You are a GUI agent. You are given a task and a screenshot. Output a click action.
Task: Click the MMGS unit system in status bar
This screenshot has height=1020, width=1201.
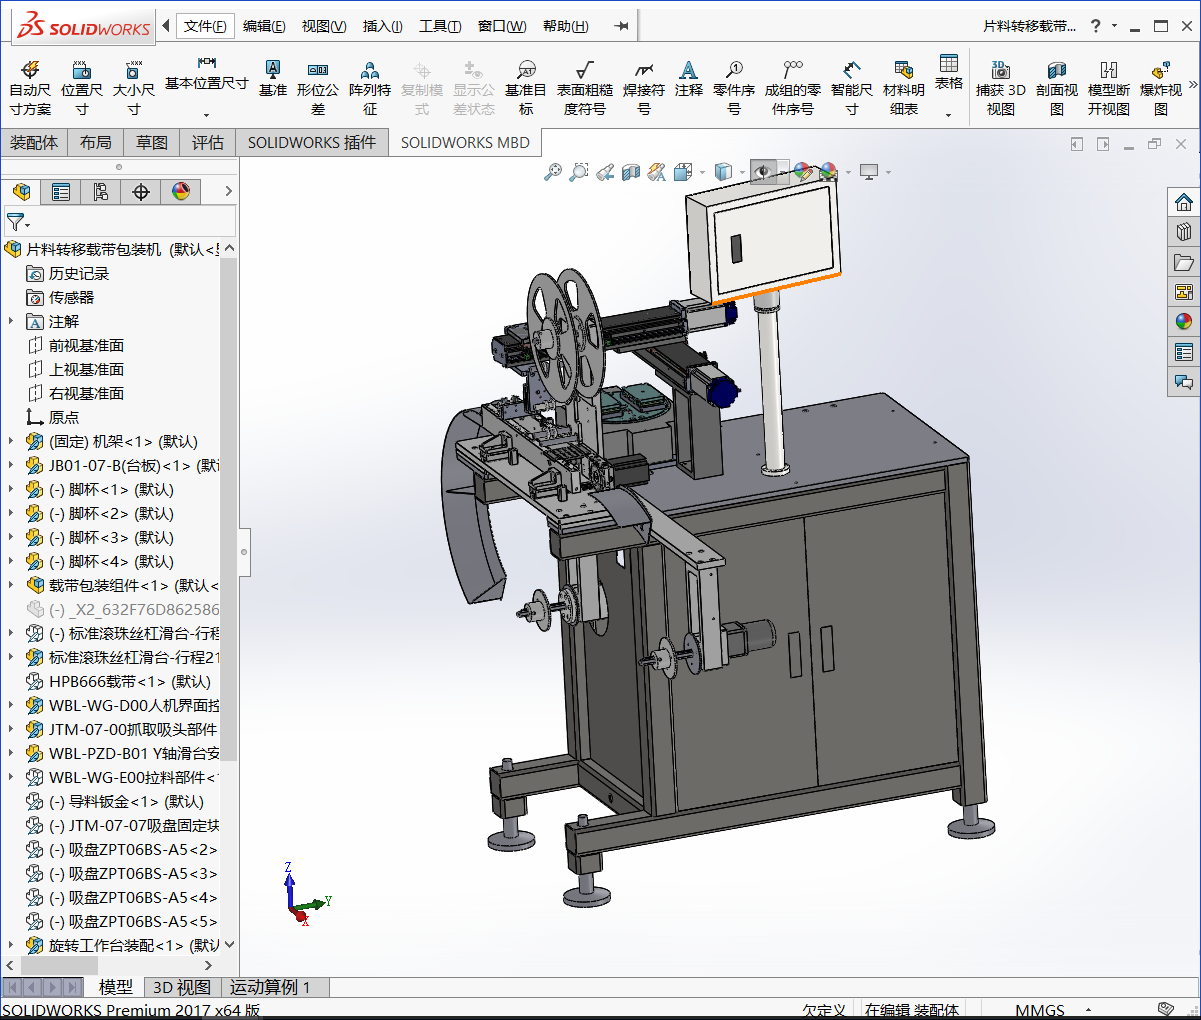[1040, 1010]
